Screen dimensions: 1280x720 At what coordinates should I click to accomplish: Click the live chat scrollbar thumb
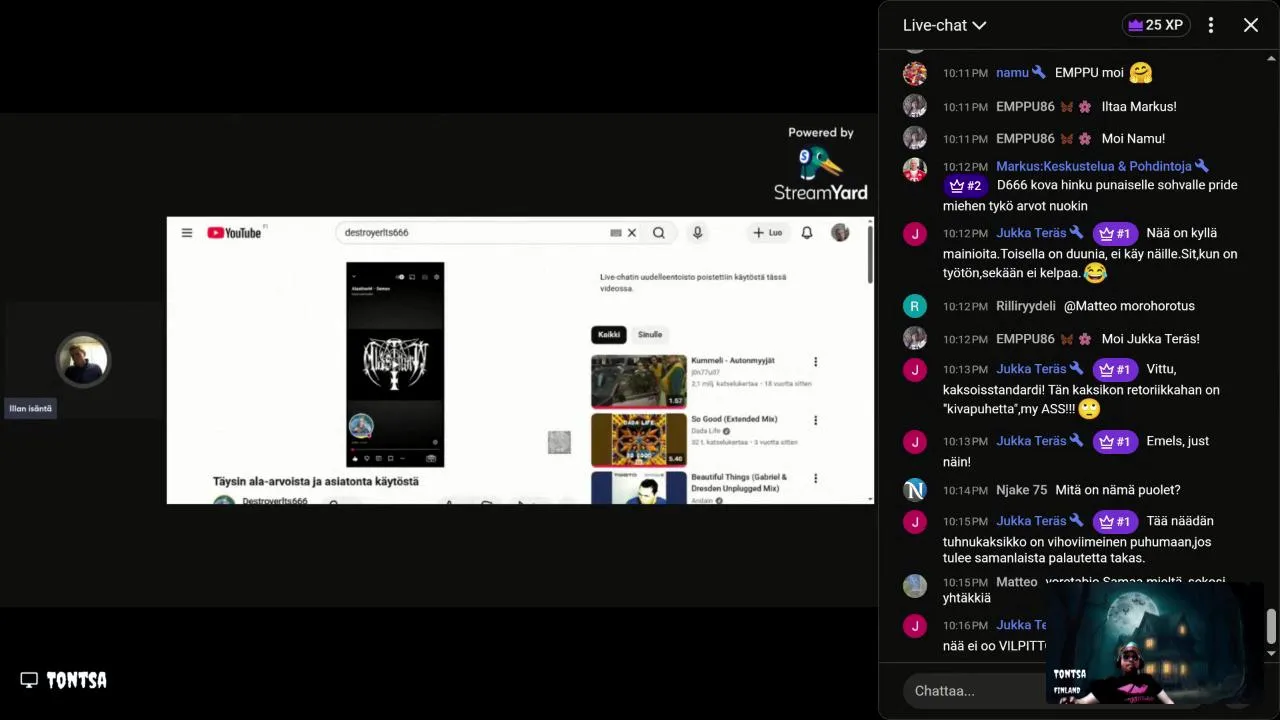point(1271,626)
